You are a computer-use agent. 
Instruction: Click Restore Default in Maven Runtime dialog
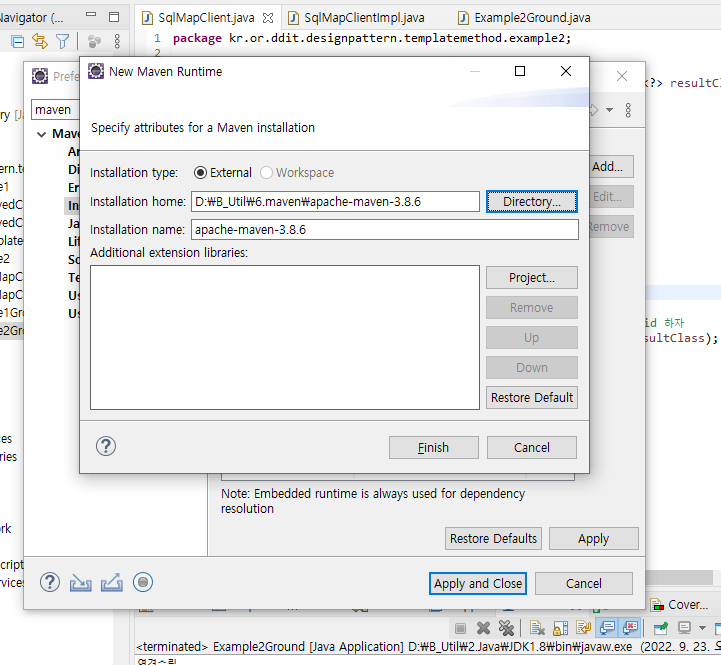coord(532,397)
